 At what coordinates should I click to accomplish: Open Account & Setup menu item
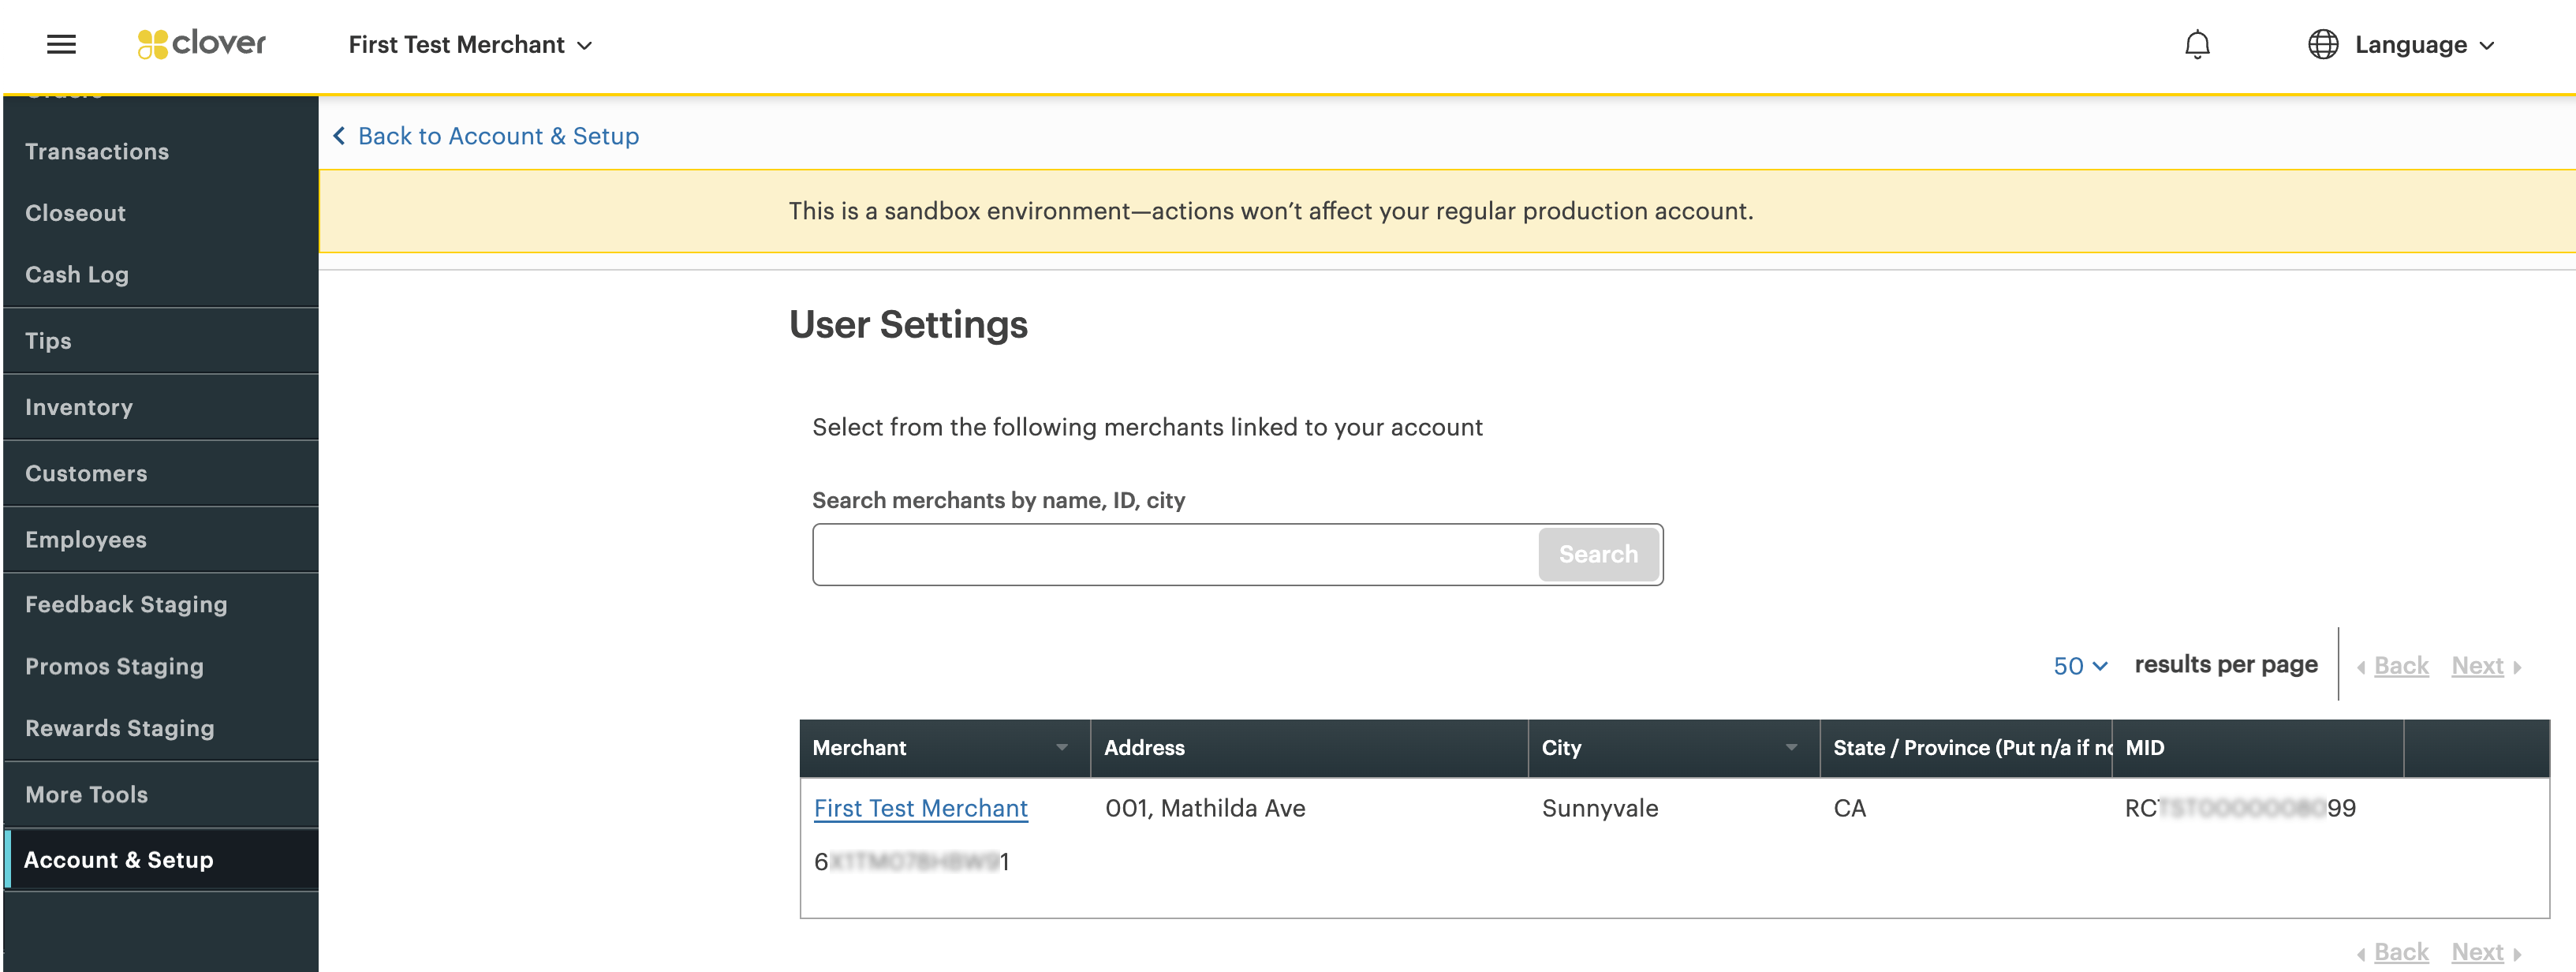point(118,860)
